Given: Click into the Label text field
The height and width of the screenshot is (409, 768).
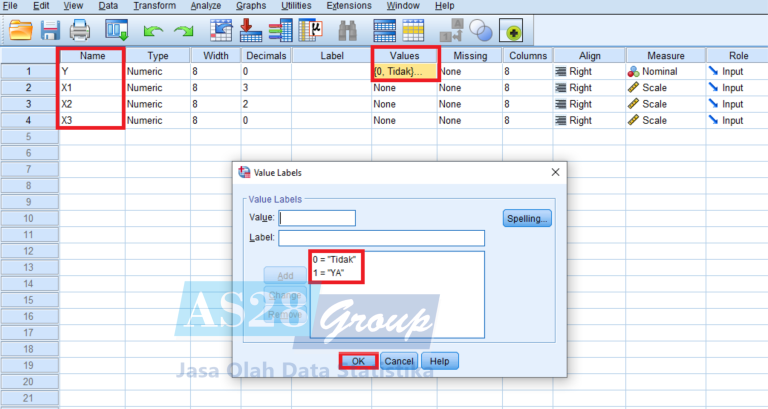Looking at the screenshot, I should (381, 238).
